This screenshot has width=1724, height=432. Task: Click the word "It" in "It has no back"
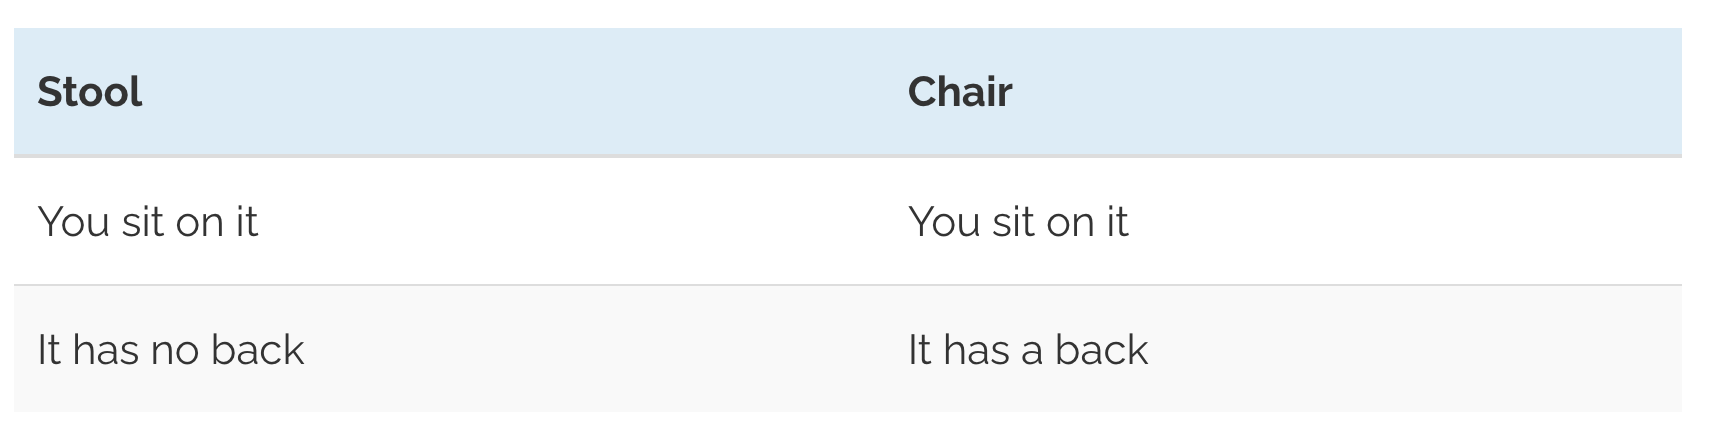point(49,349)
